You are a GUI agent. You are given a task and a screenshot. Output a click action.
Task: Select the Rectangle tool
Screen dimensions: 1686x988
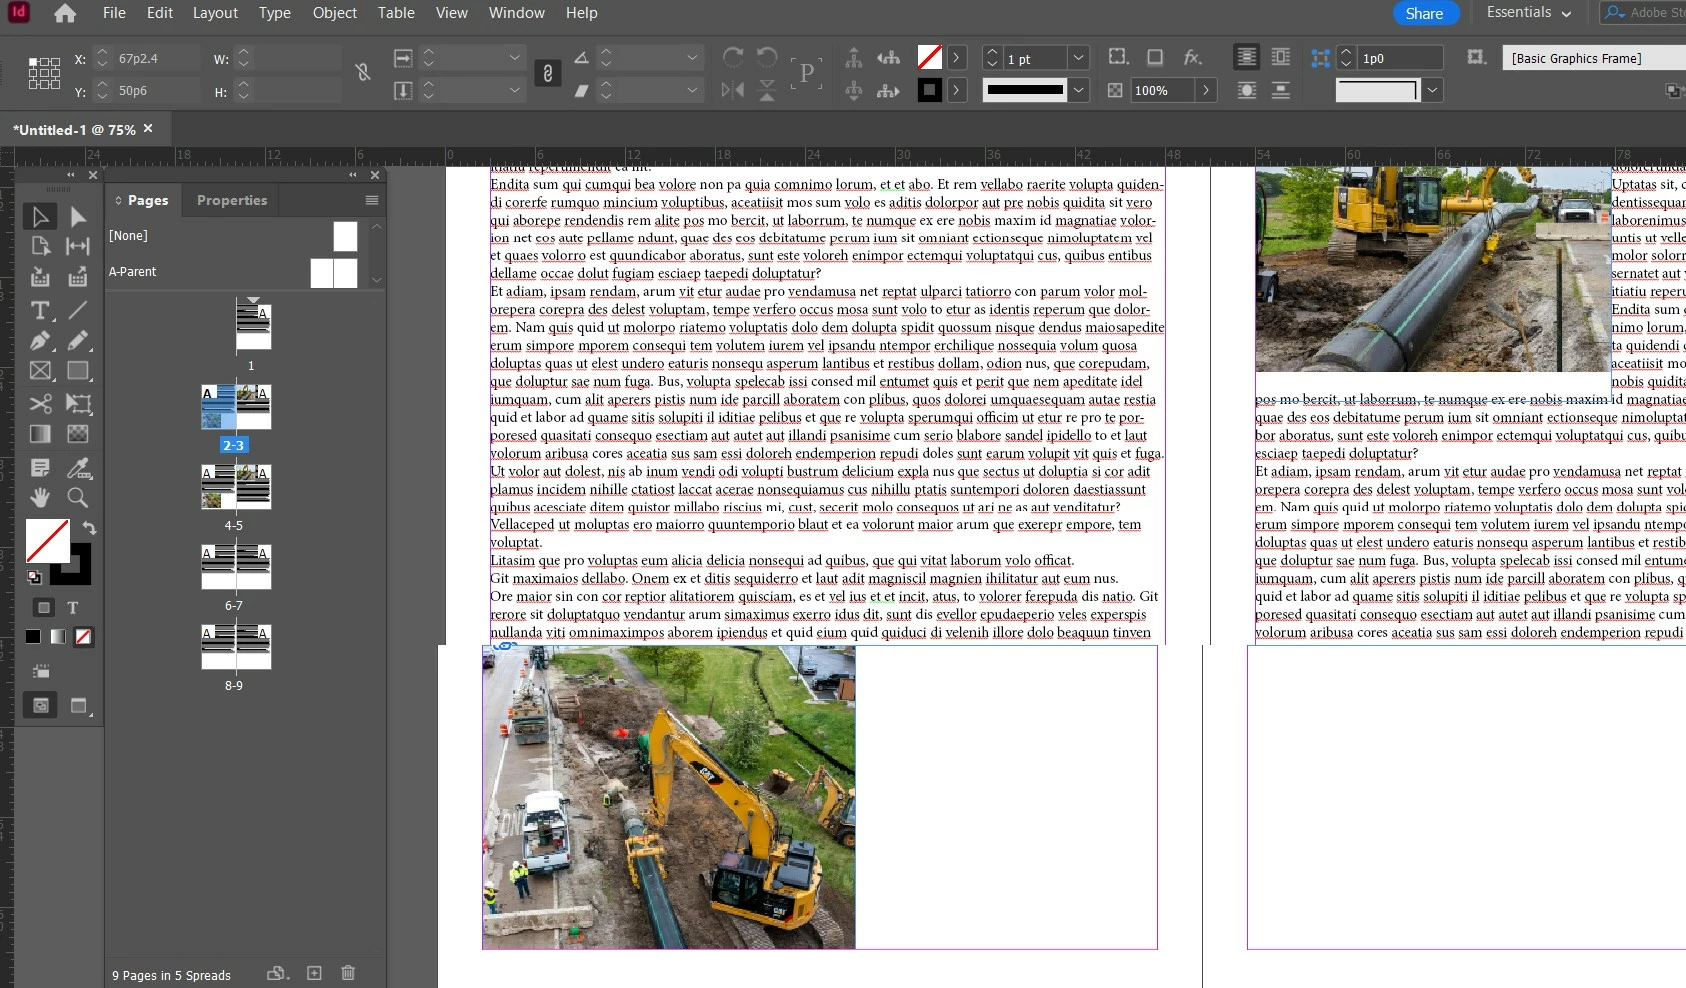(78, 371)
